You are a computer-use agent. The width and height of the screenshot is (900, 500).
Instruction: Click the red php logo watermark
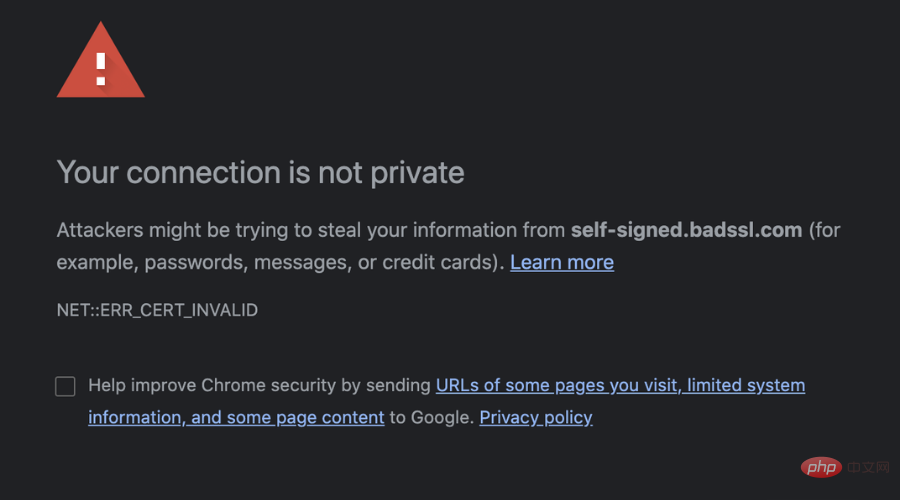tap(821, 467)
